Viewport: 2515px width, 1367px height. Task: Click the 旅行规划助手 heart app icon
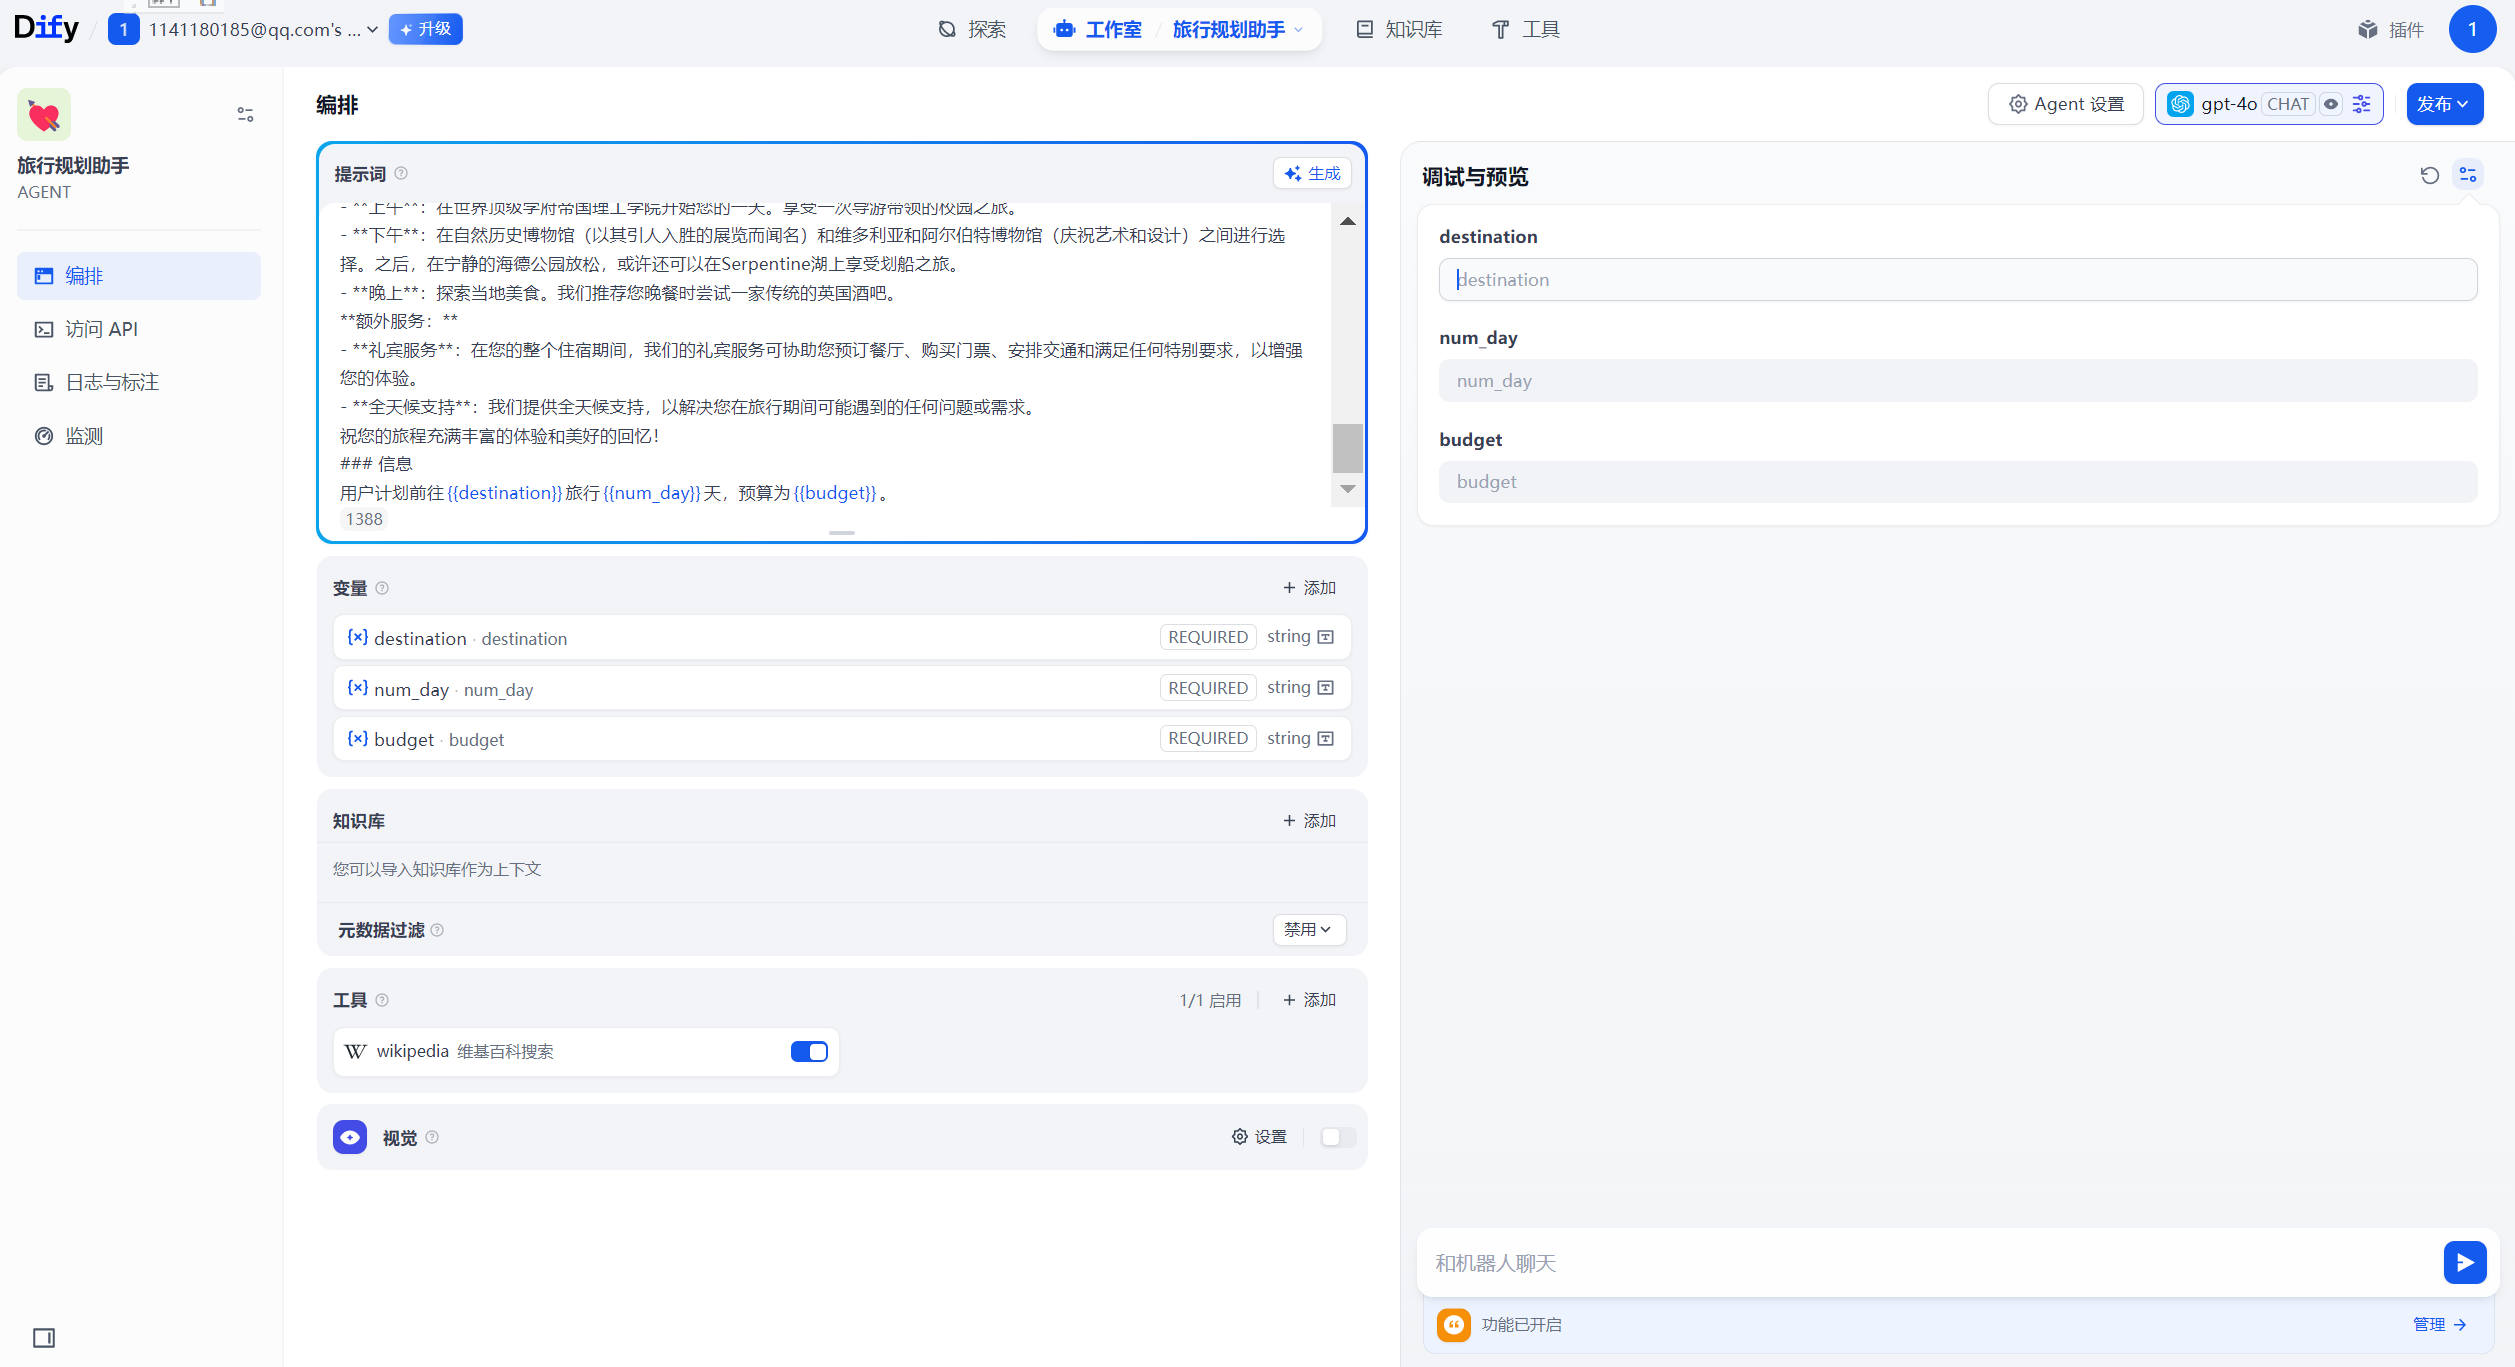click(x=44, y=115)
